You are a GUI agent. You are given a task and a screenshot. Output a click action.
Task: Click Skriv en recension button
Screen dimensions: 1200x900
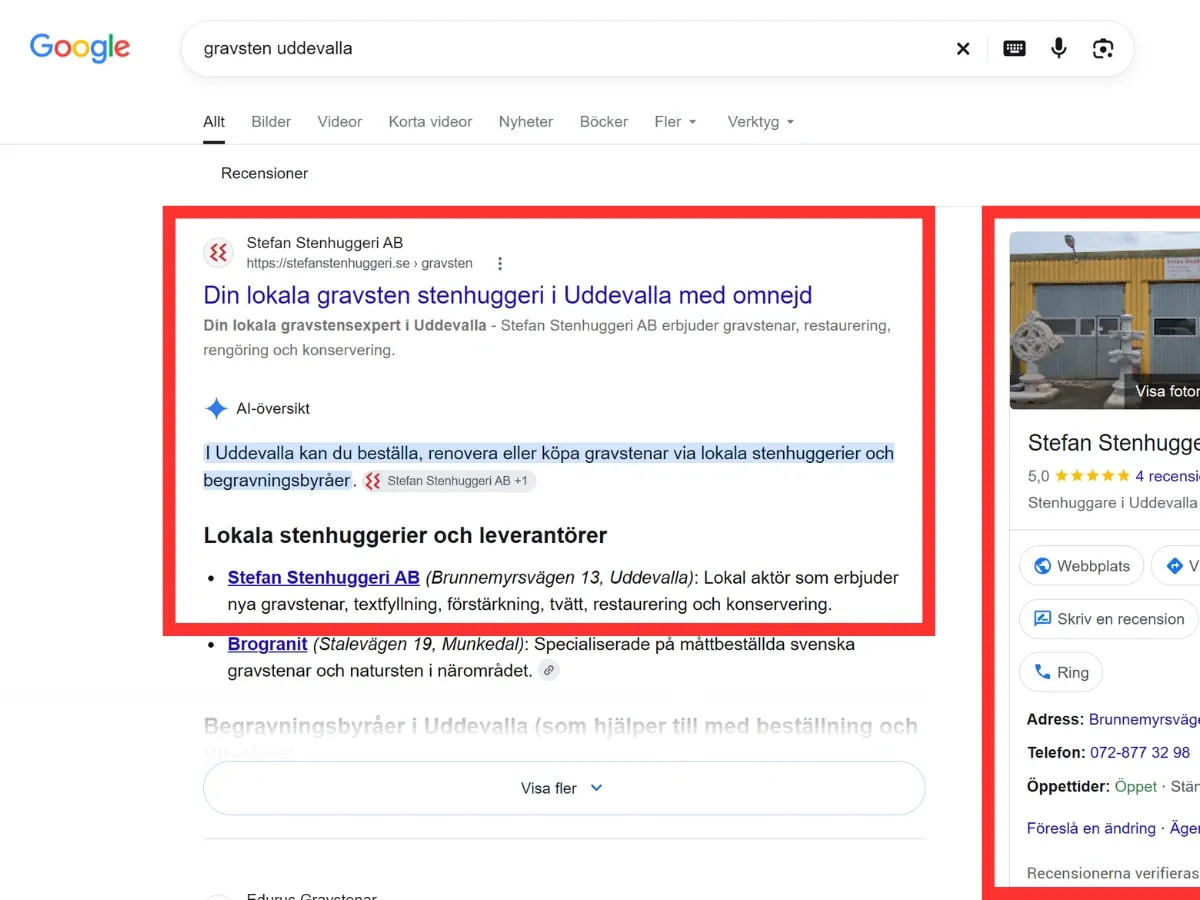click(1108, 619)
